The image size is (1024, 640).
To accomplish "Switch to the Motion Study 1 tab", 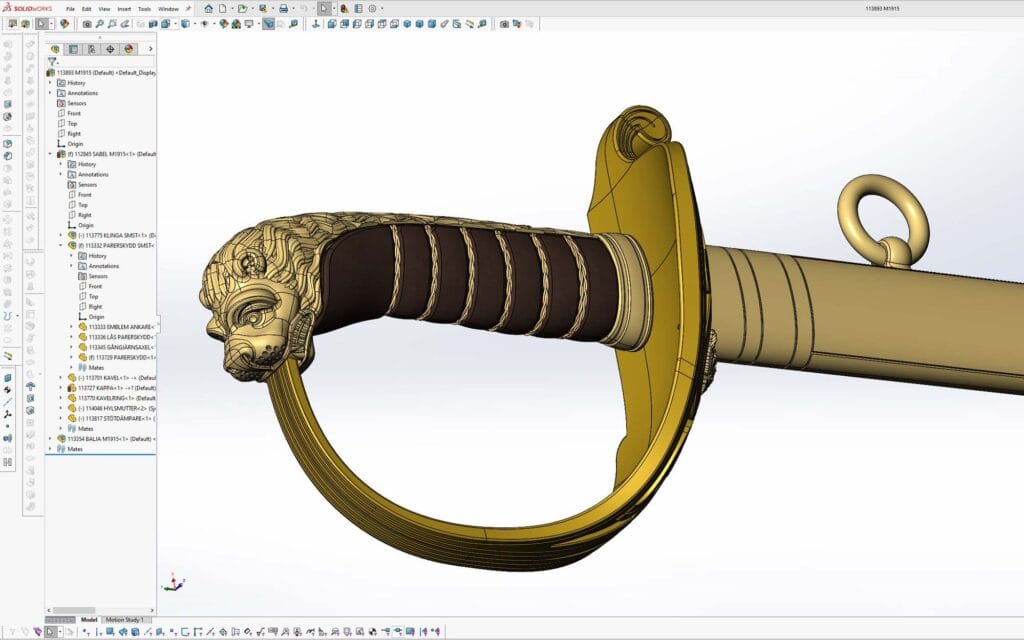I will [x=126, y=619].
